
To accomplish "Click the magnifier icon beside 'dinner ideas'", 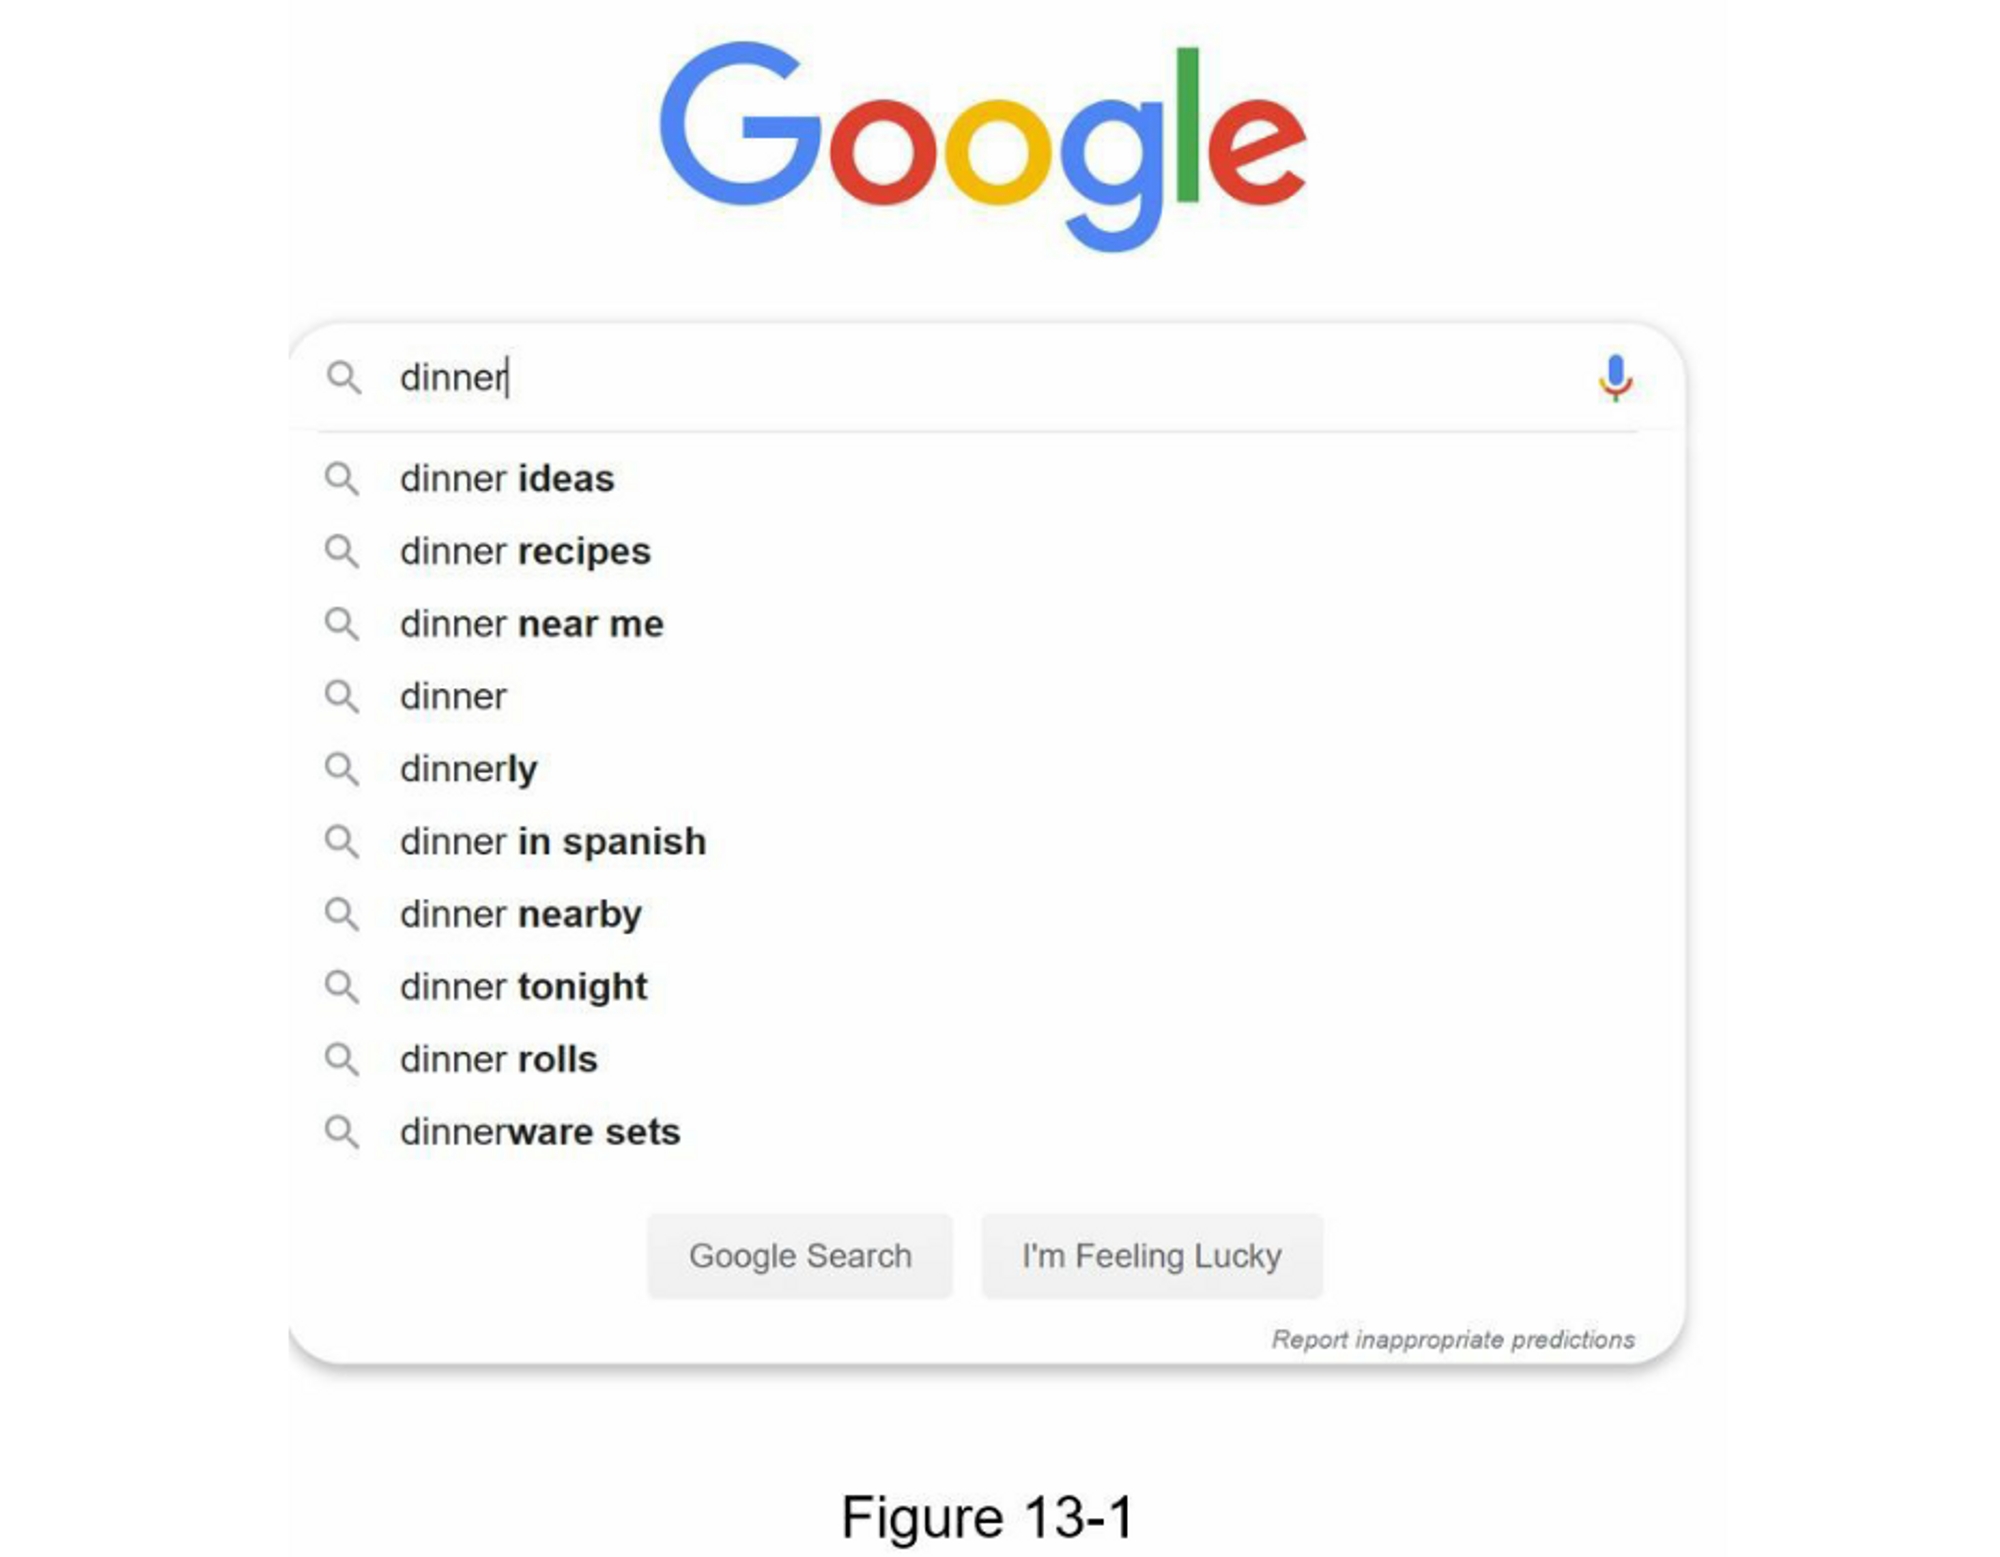I will point(341,479).
